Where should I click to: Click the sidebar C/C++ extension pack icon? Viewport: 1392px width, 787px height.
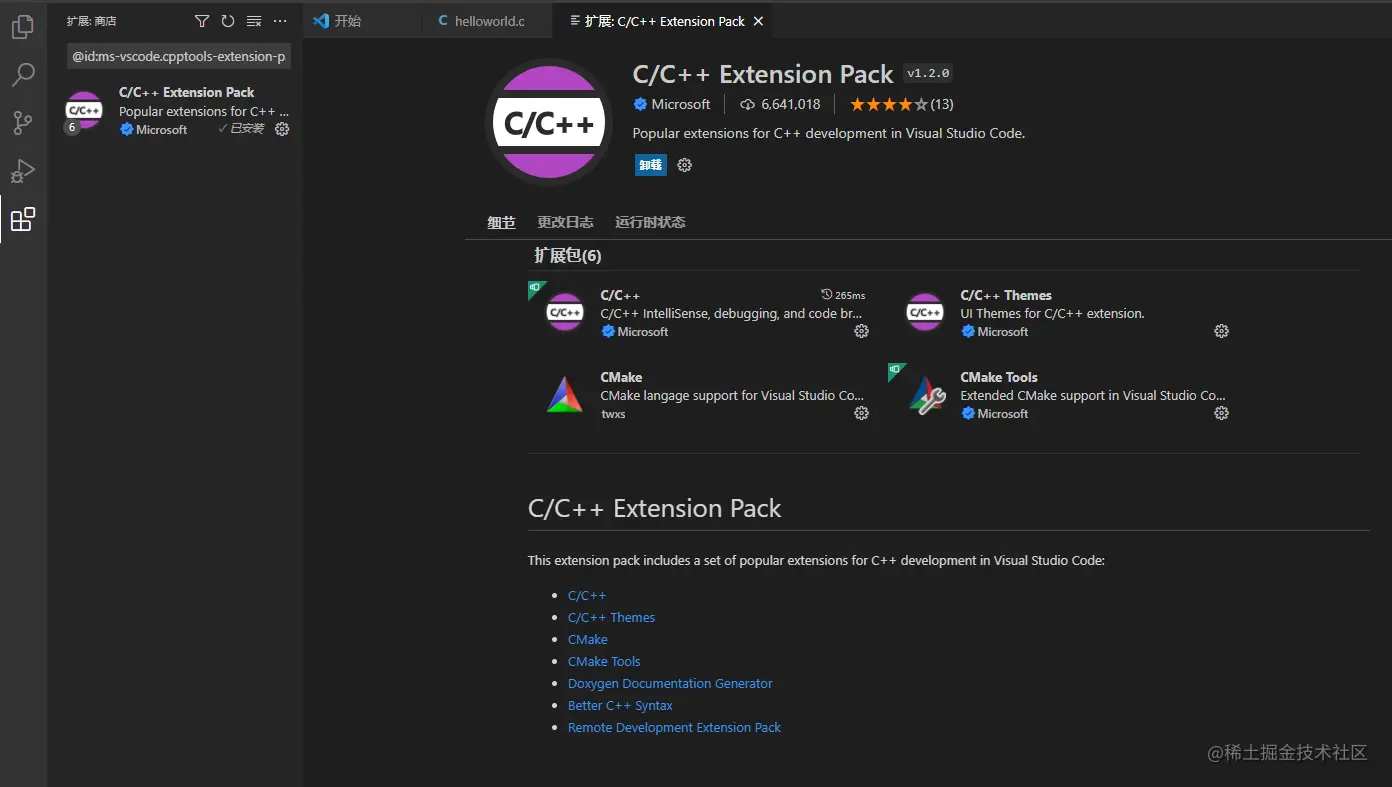coord(84,110)
